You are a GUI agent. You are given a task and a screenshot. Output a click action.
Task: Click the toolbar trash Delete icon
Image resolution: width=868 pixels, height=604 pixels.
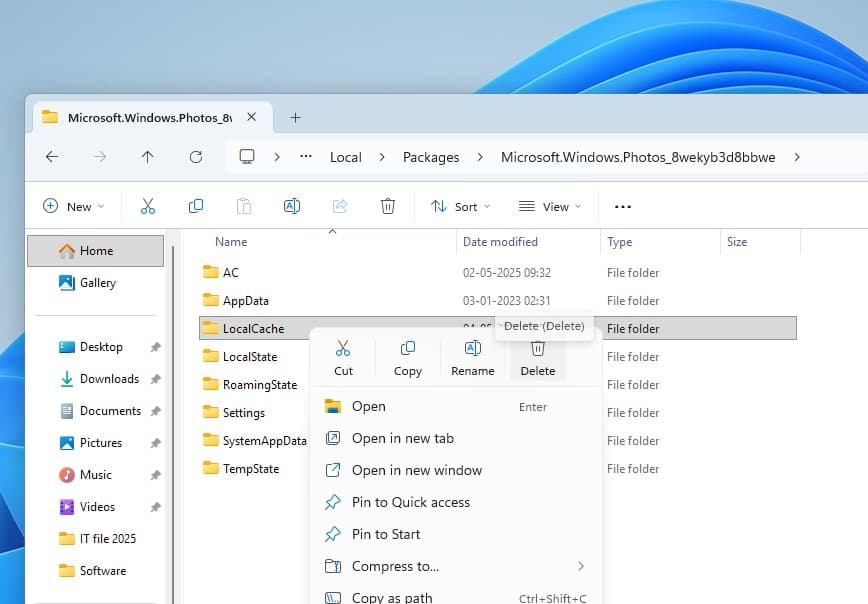pyautogui.click(x=388, y=206)
